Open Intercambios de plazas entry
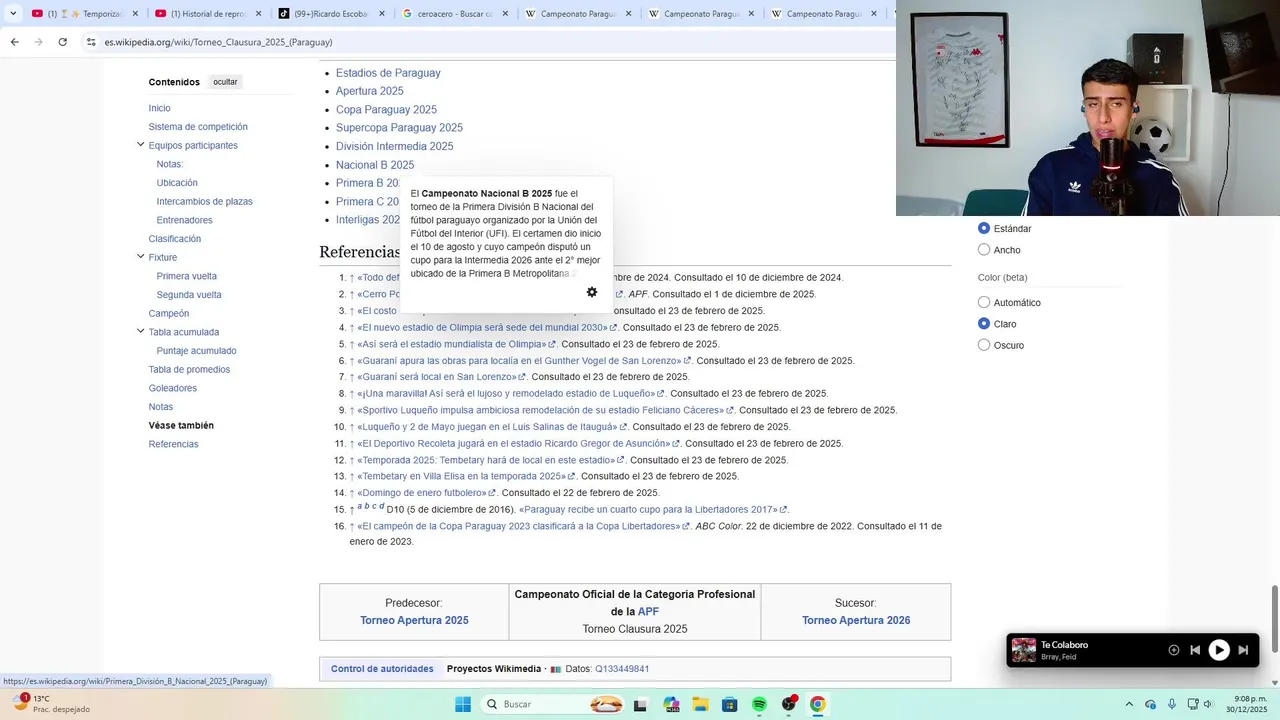This screenshot has height=720, width=1280. [204, 201]
